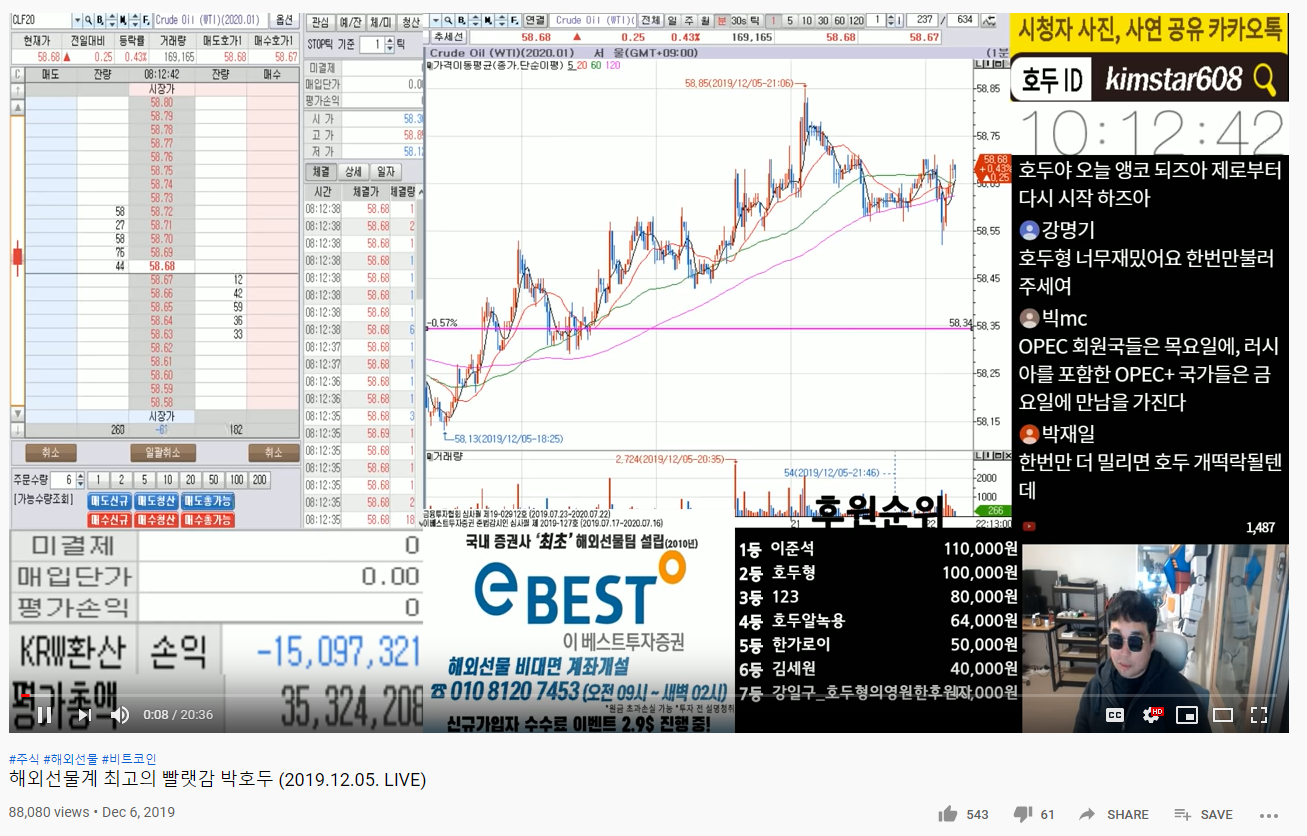This screenshot has width=1307, height=836.
Task: Click the chart toolbar search magnifier
Action: pyautogui.click(x=448, y=20)
